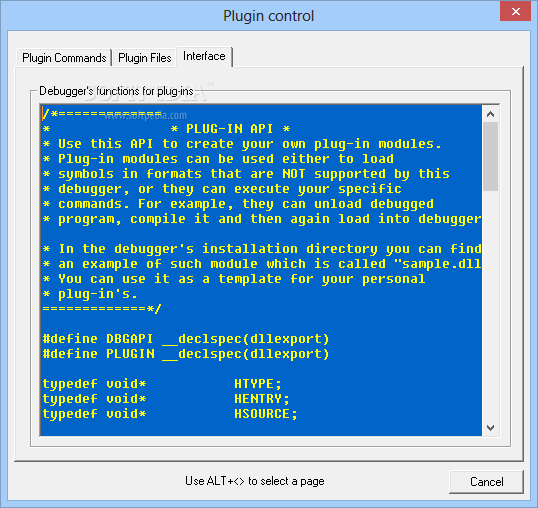The width and height of the screenshot is (538, 508).
Task: Click the 'typedef void* HSOURCE;' line
Action: pyautogui.click(x=170, y=414)
